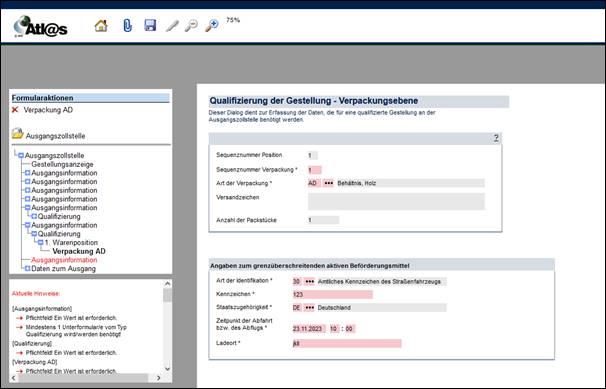The width and height of the screenshot is (606, 389).
Task: Open attachments with the paperclip icon
Action: pyautogui.click(x=127, y=25)
